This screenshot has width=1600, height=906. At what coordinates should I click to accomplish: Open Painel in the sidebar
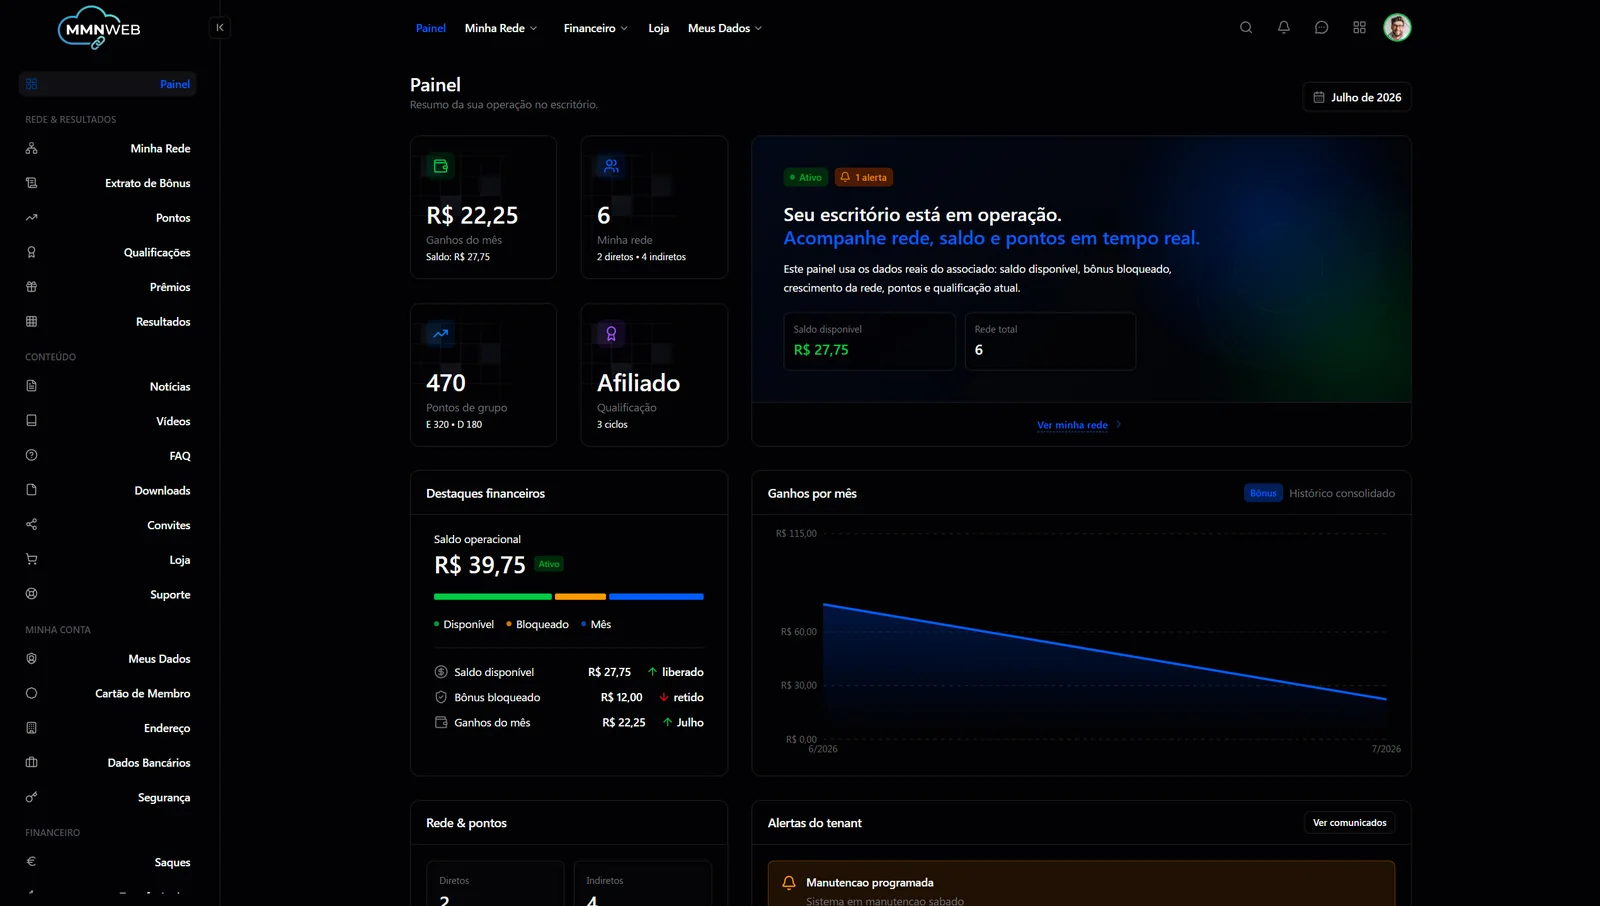(x=108, y=84)
